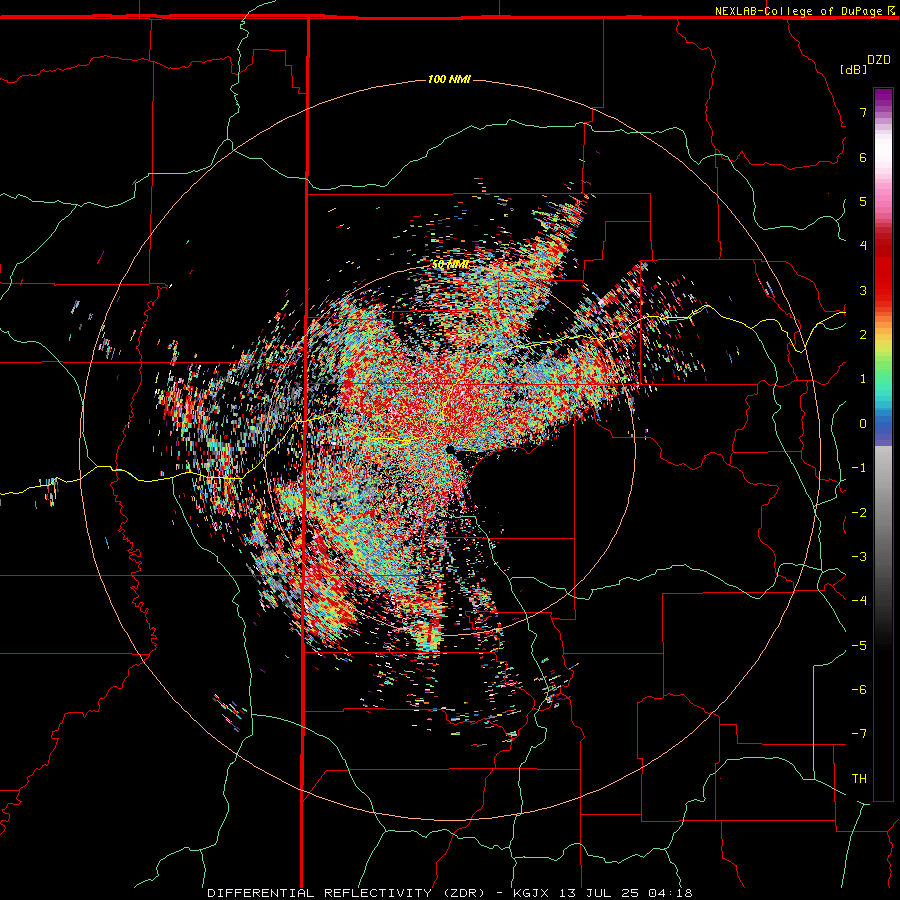Click the [dB] unit label

point(854,69)
